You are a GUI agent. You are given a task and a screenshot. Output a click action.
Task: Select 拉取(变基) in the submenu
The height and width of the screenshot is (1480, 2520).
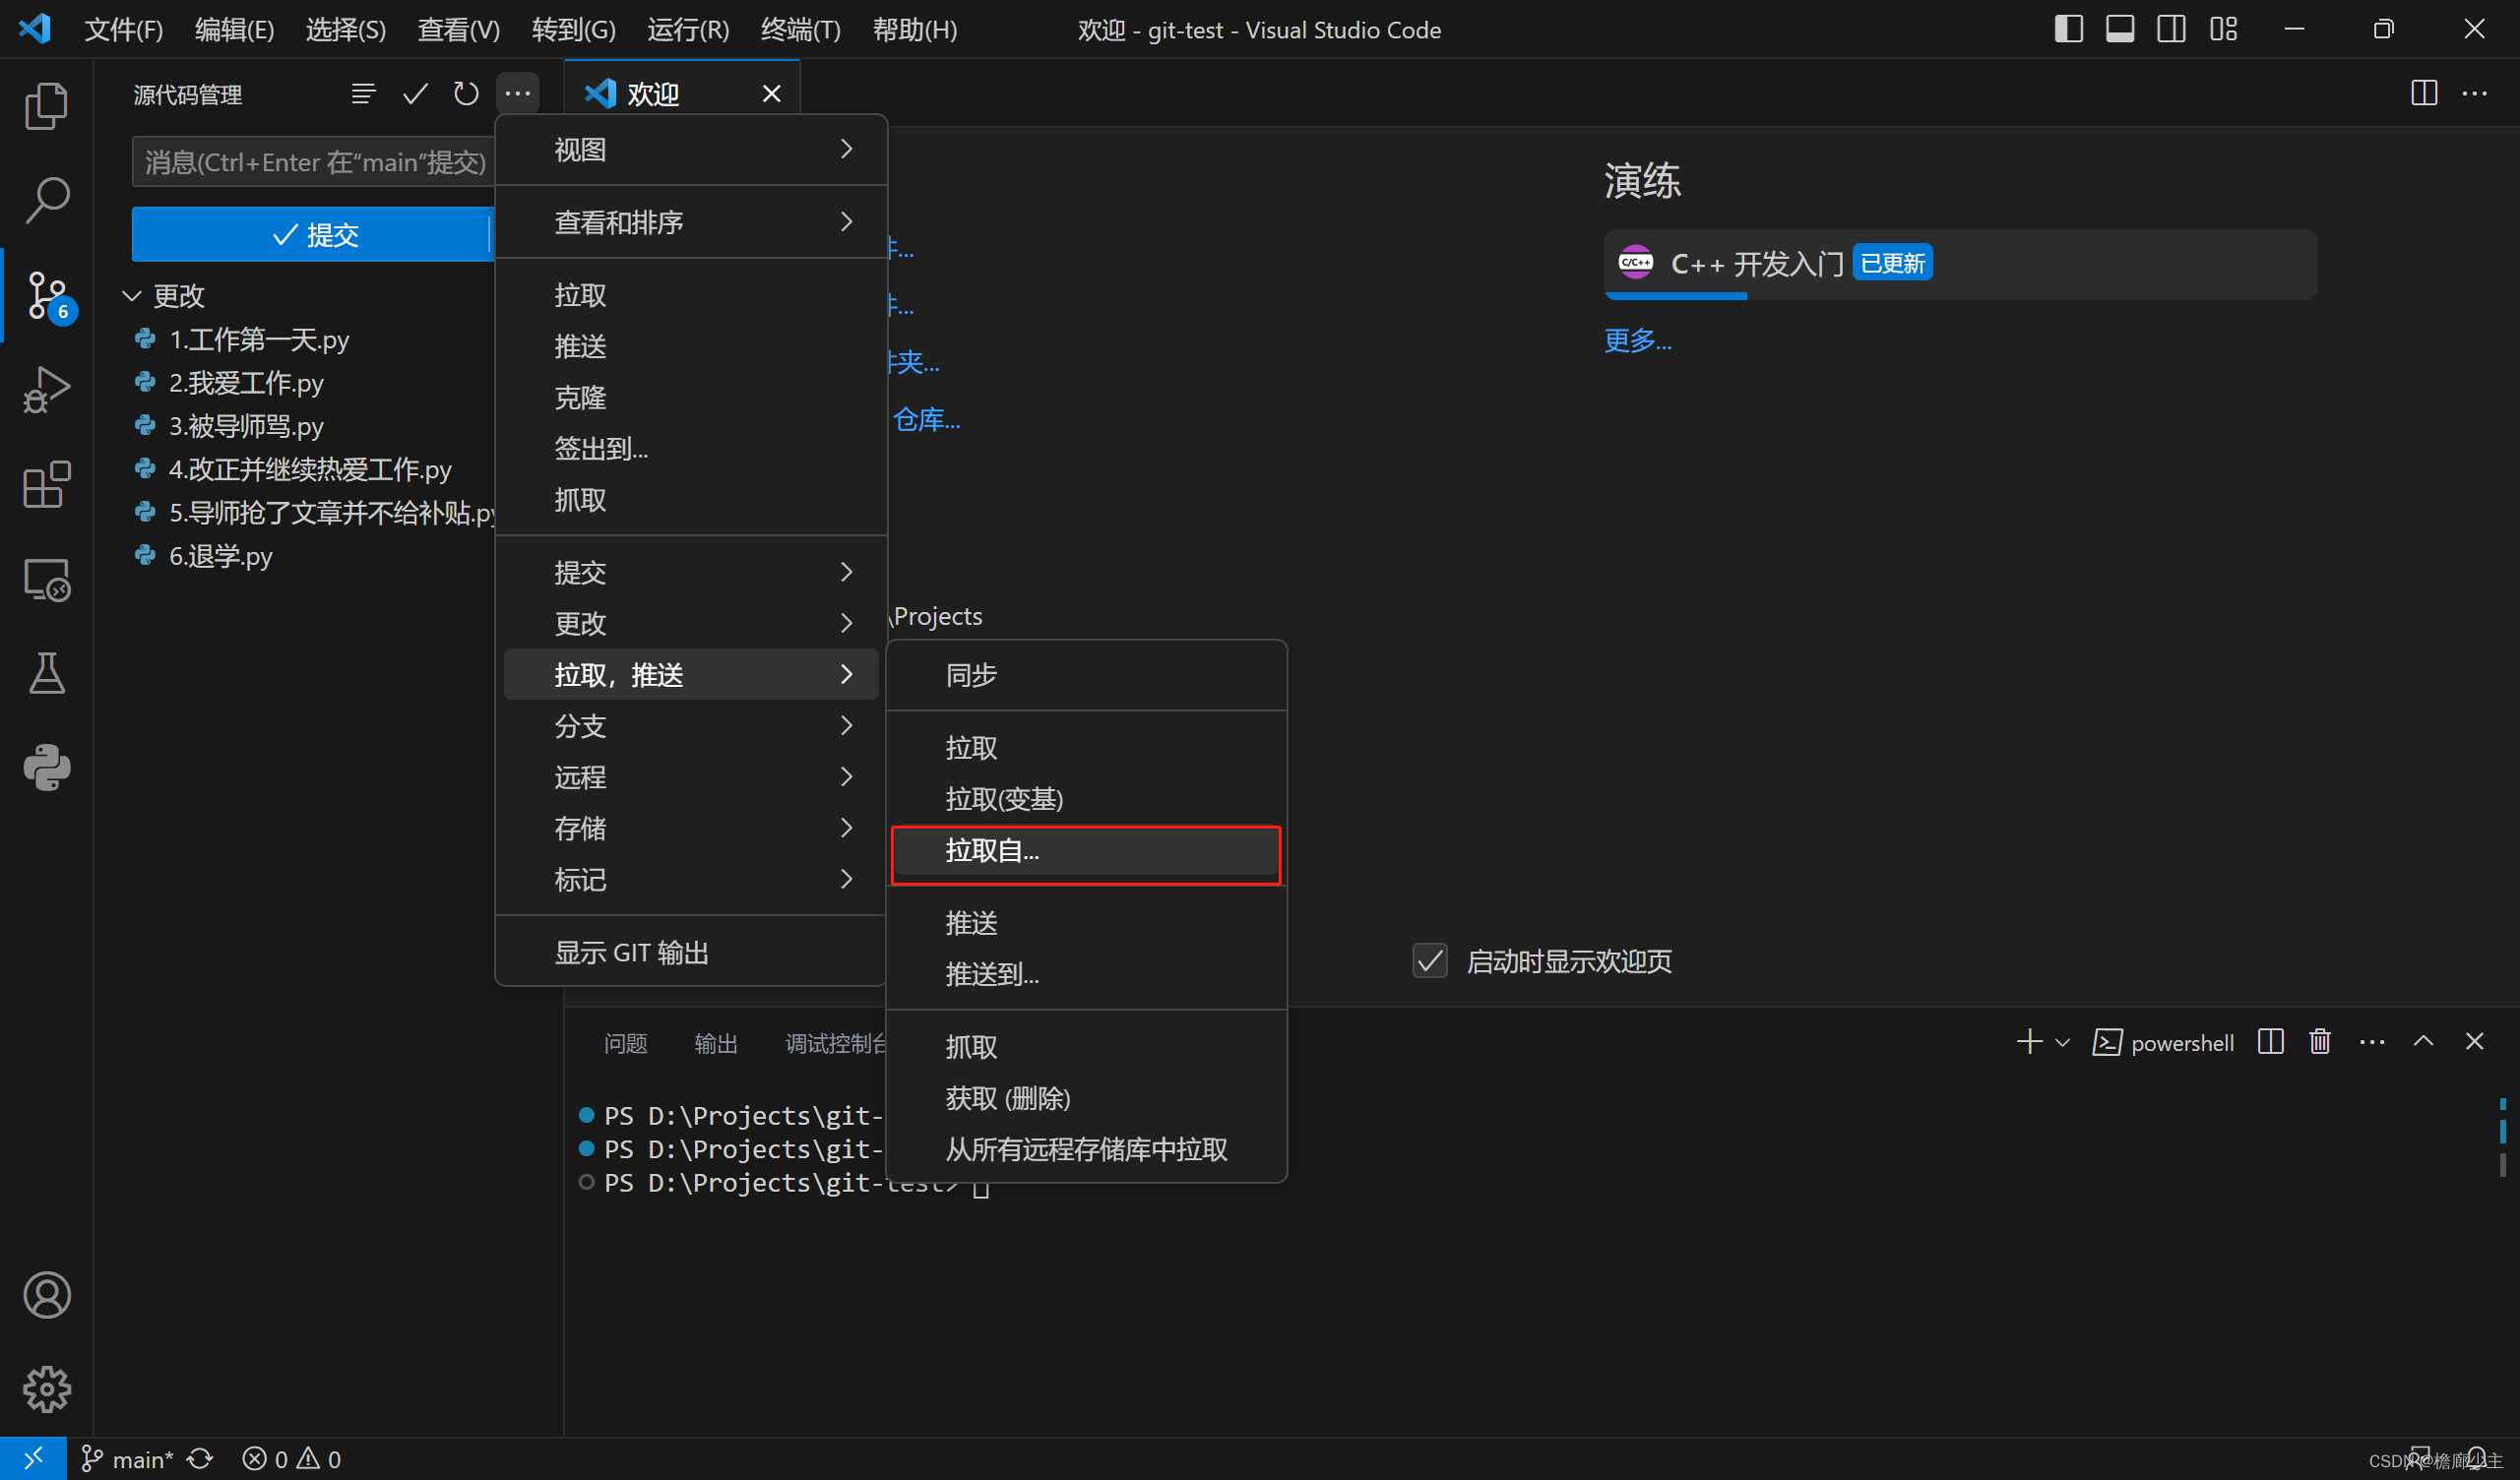(x=1086, y=799)
